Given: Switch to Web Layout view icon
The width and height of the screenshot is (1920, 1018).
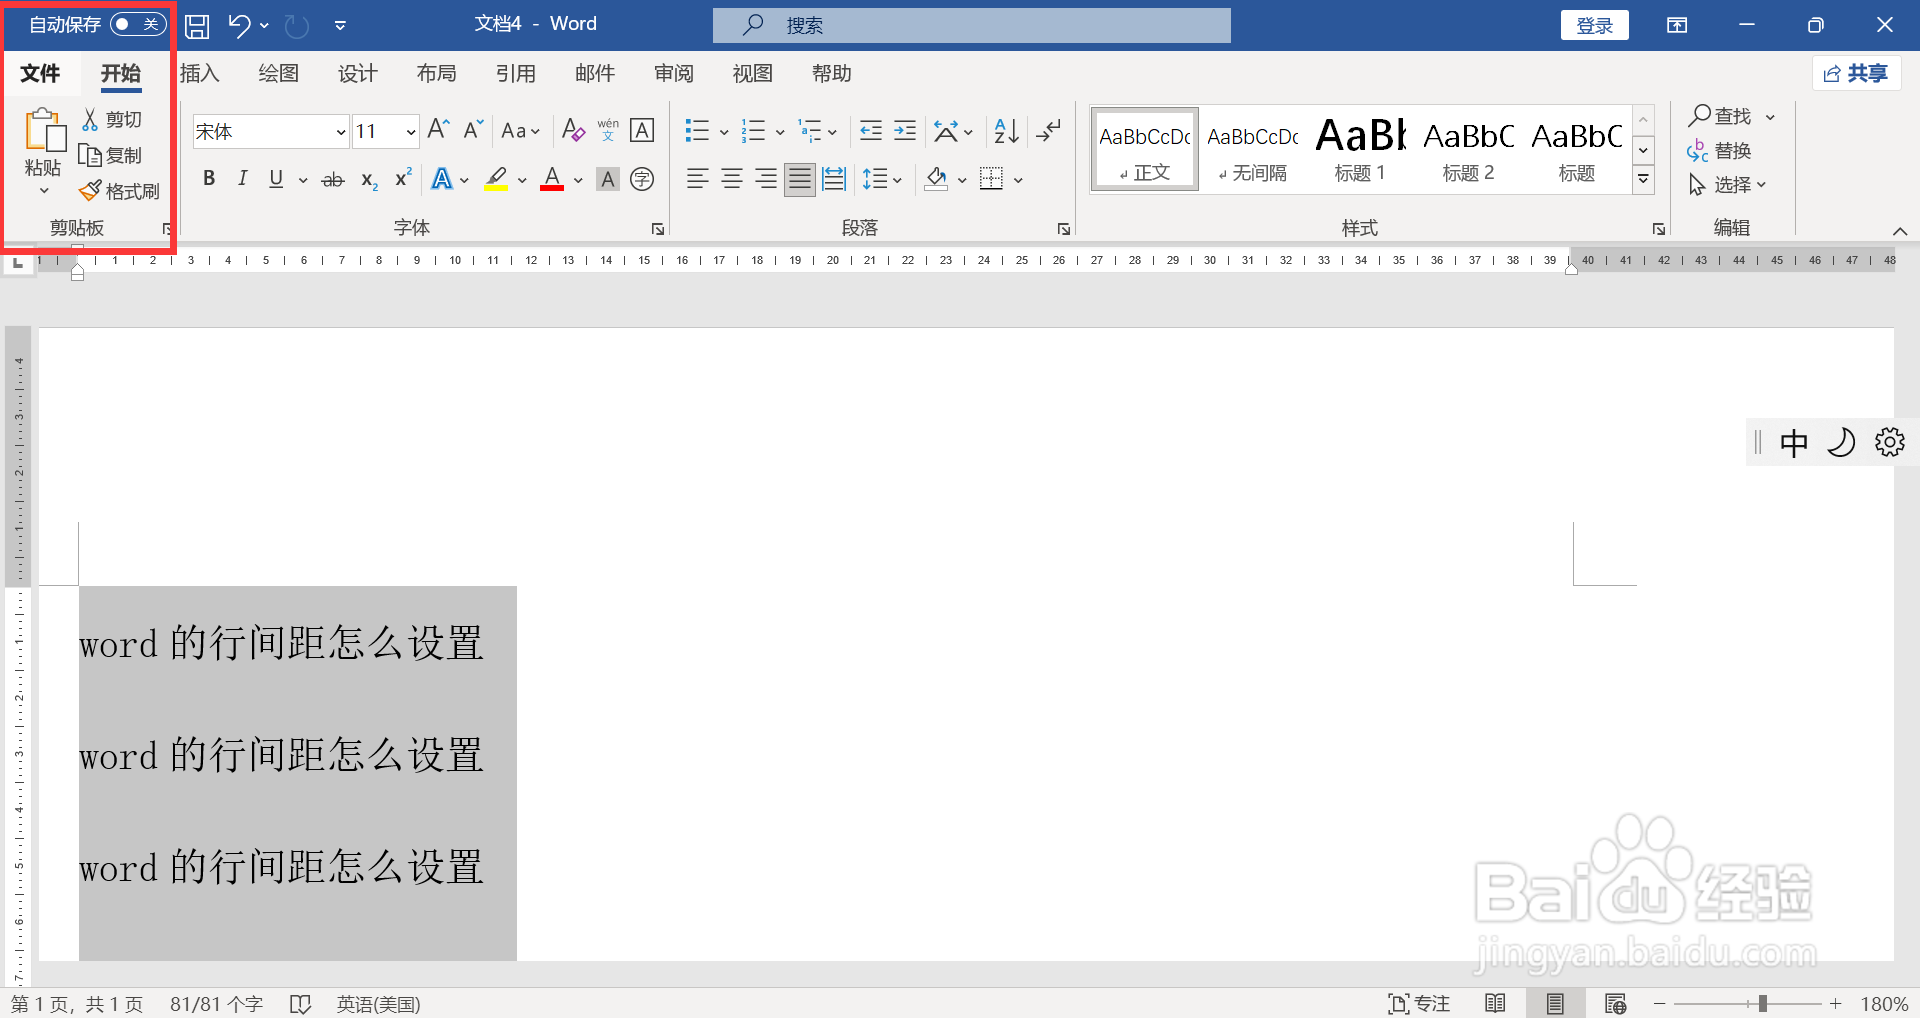Looking at the screenshot, I should 1615,1003.
